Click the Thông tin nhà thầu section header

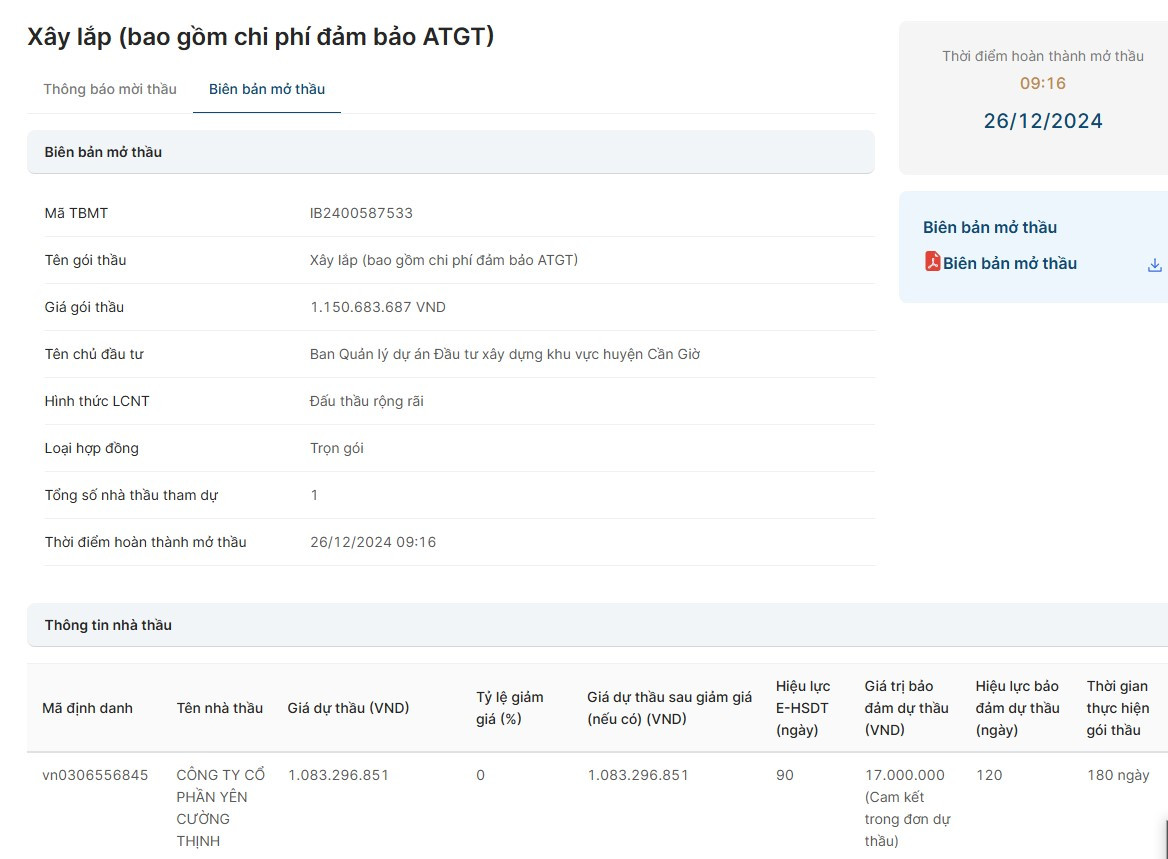pyautogui.click(x=106, y=624)
